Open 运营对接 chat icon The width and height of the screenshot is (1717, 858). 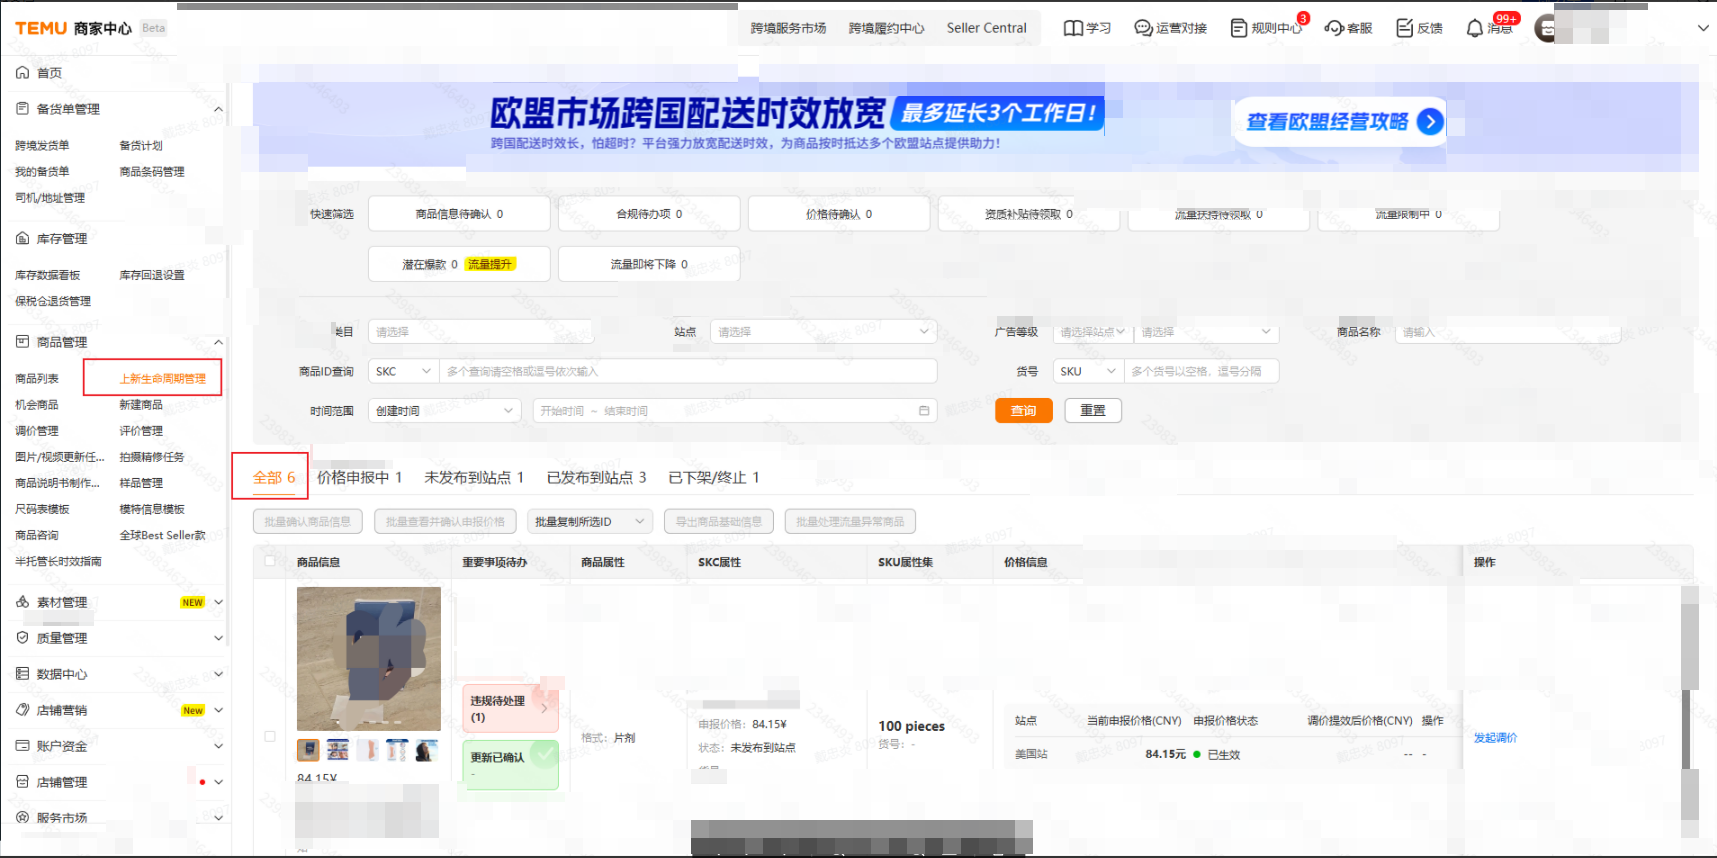(1143, 28)
